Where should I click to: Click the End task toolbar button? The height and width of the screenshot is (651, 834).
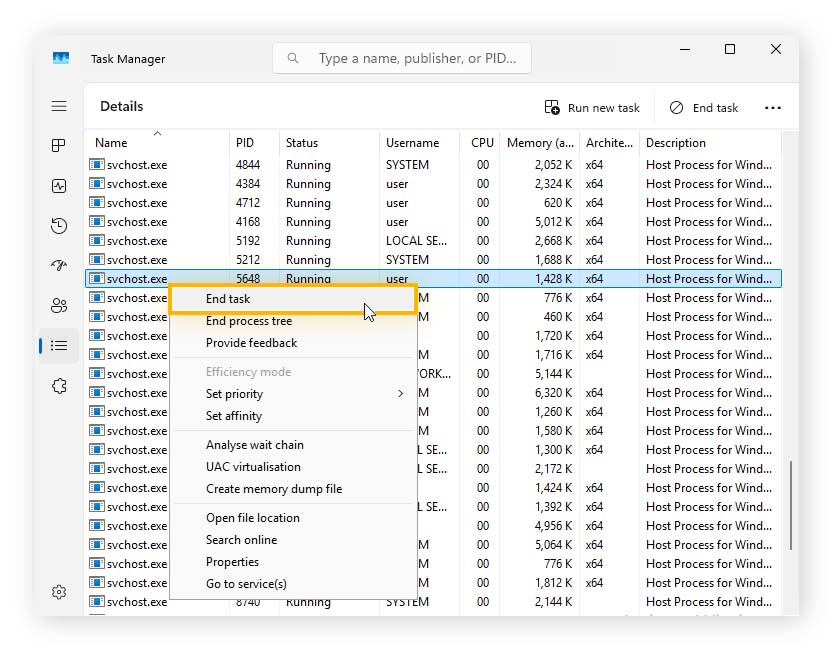pos(704,107)
